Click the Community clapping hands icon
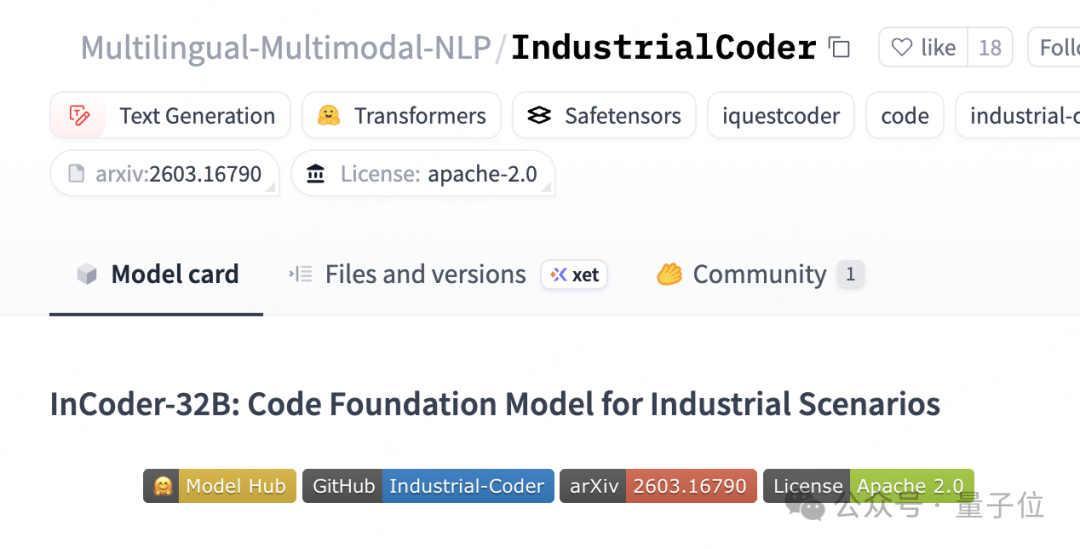Image resolution: width=1080 pixels, height=549 pixels. pos(669,274)
